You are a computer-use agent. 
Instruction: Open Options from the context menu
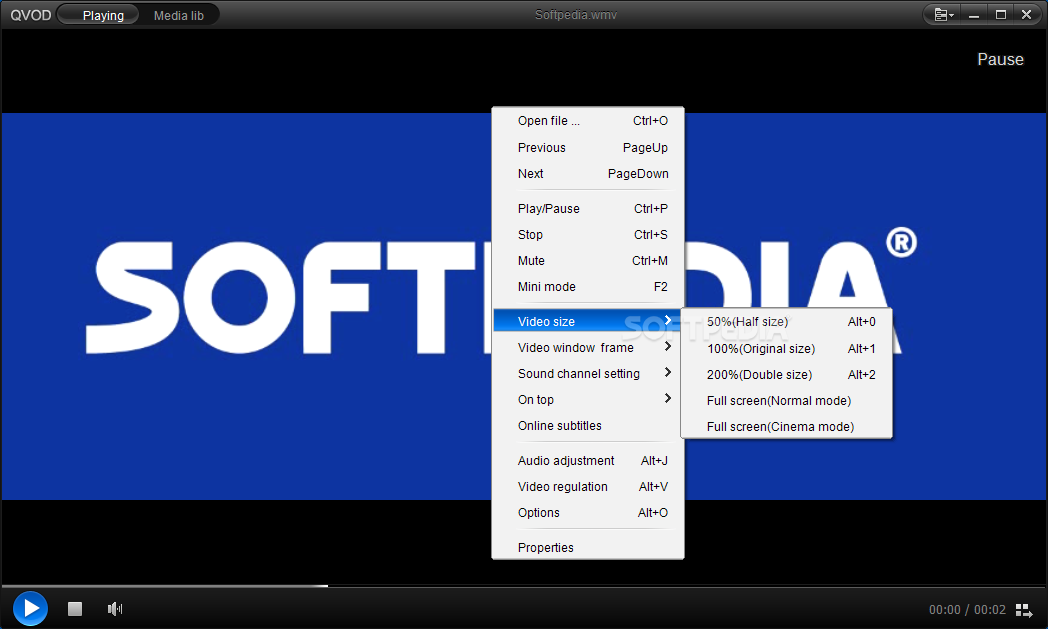click(x=588, y=513)
